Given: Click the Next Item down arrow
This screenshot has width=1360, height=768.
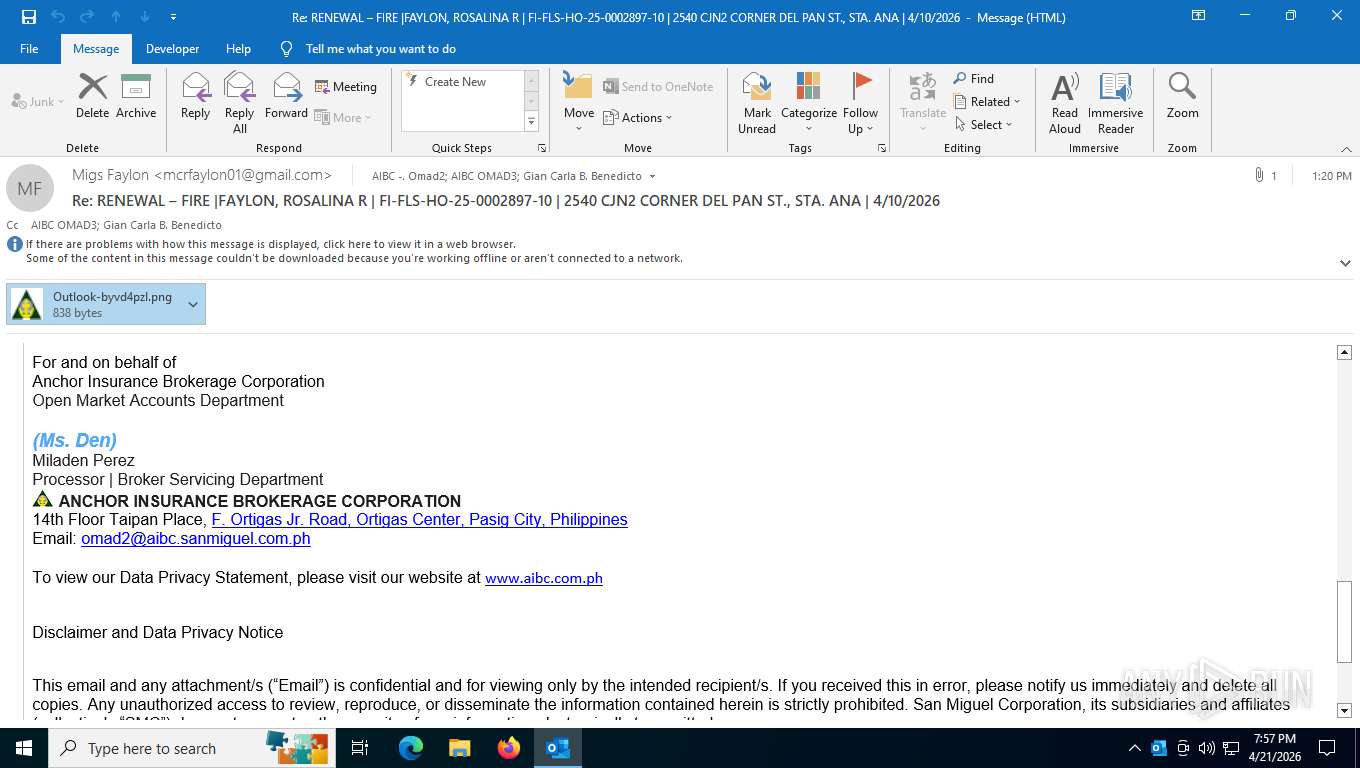Looking at the screenshot, I should (145, 17).
